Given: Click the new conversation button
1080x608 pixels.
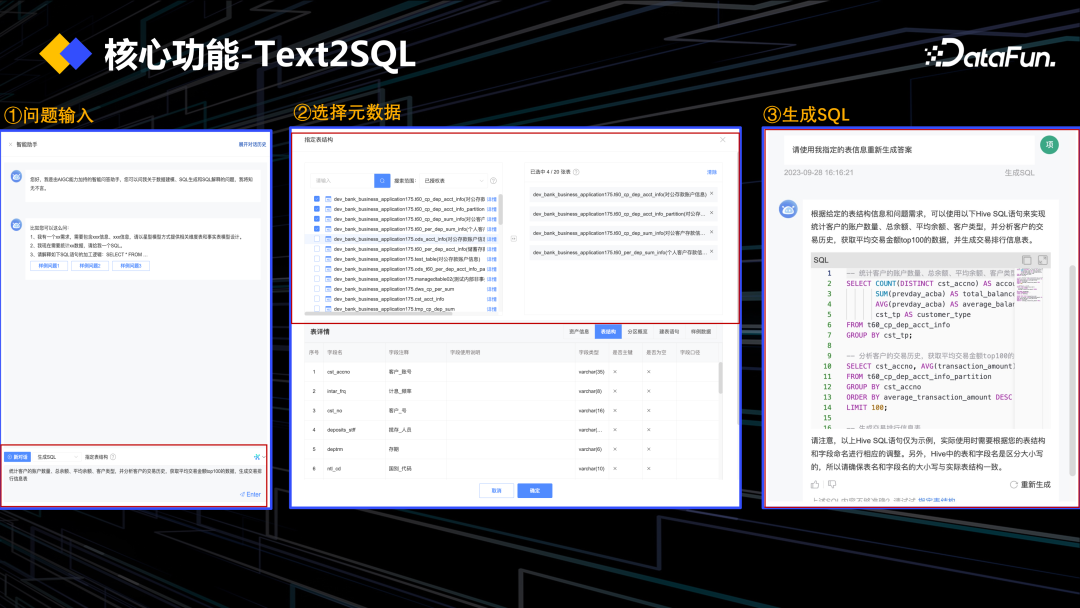Looking at the screenshot, I should tap(18, 457).
